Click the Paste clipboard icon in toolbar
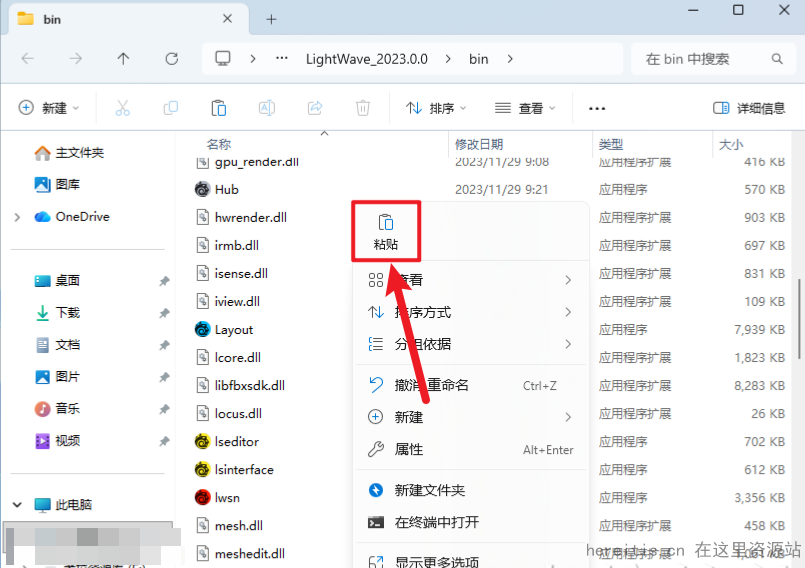 pyautogui.click(x=219, y=108)
